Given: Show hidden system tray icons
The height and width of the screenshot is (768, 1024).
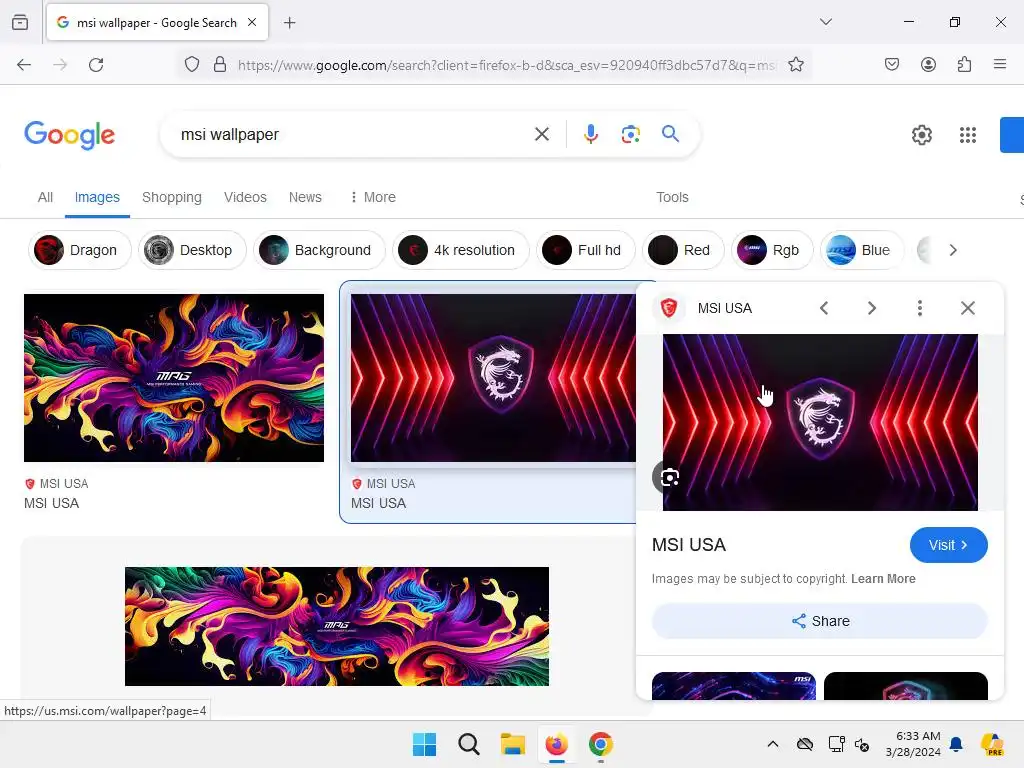Looking at the screenshot, I should click(x=773, y=744).
